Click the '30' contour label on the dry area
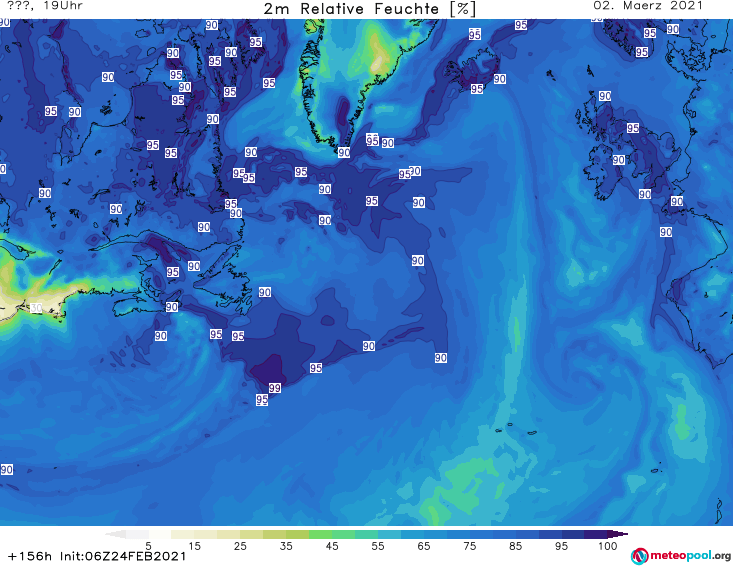733x566 pixels. click(36, 308)
